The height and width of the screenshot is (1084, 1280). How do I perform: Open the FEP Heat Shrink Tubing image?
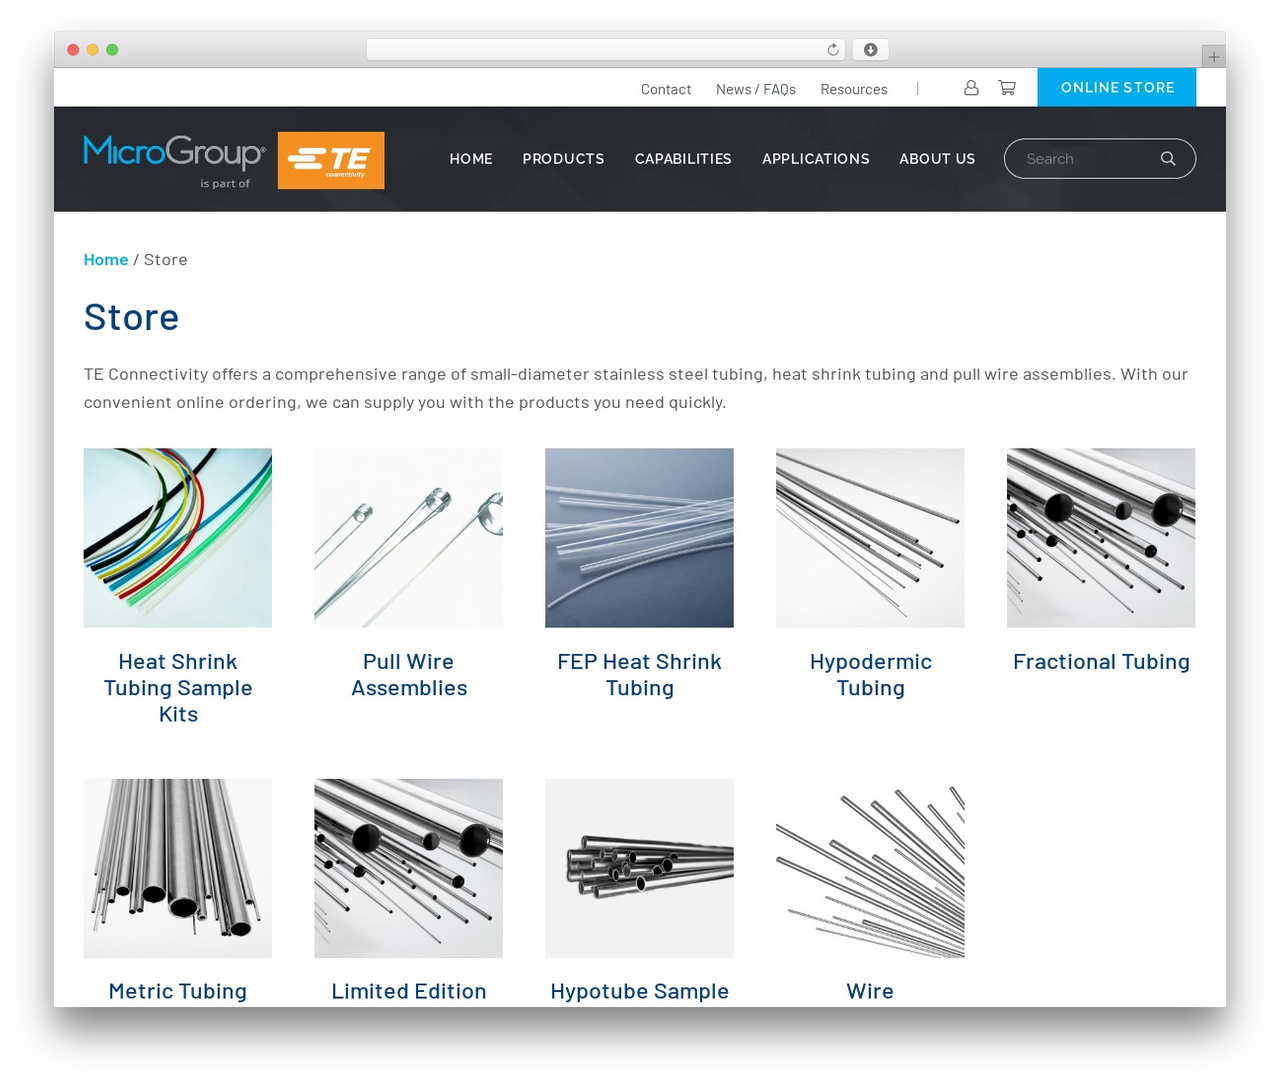[640, 538]
